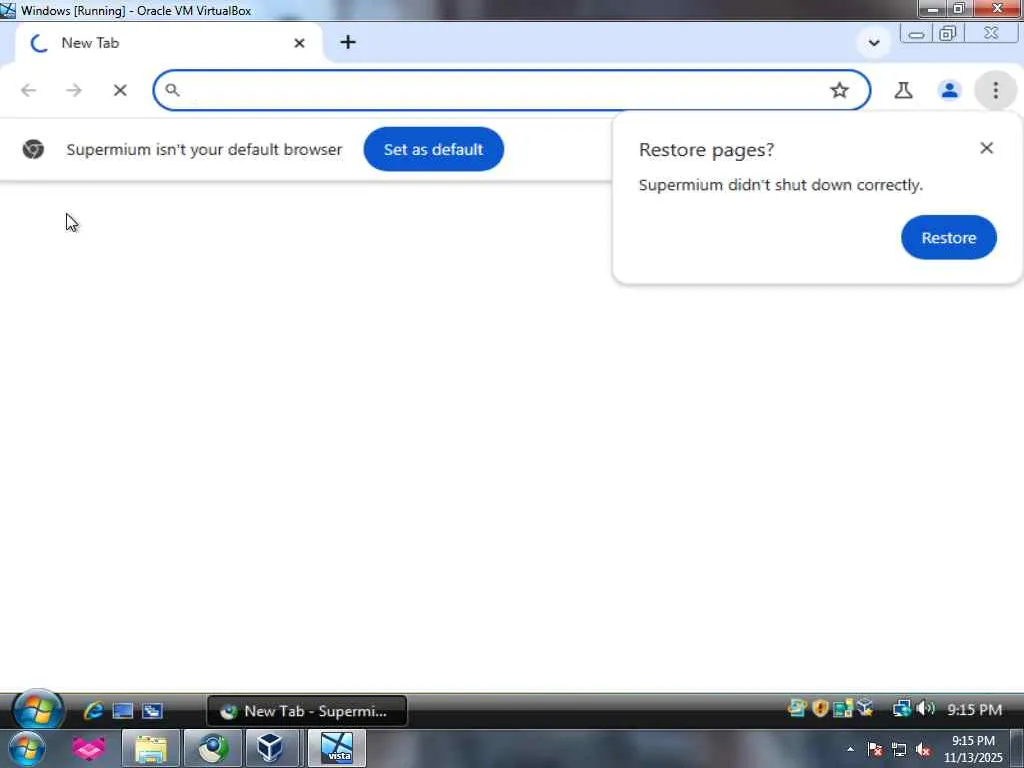Select the New Tab tab
This screenshot has width=1024, height=768.
point(168,43)
